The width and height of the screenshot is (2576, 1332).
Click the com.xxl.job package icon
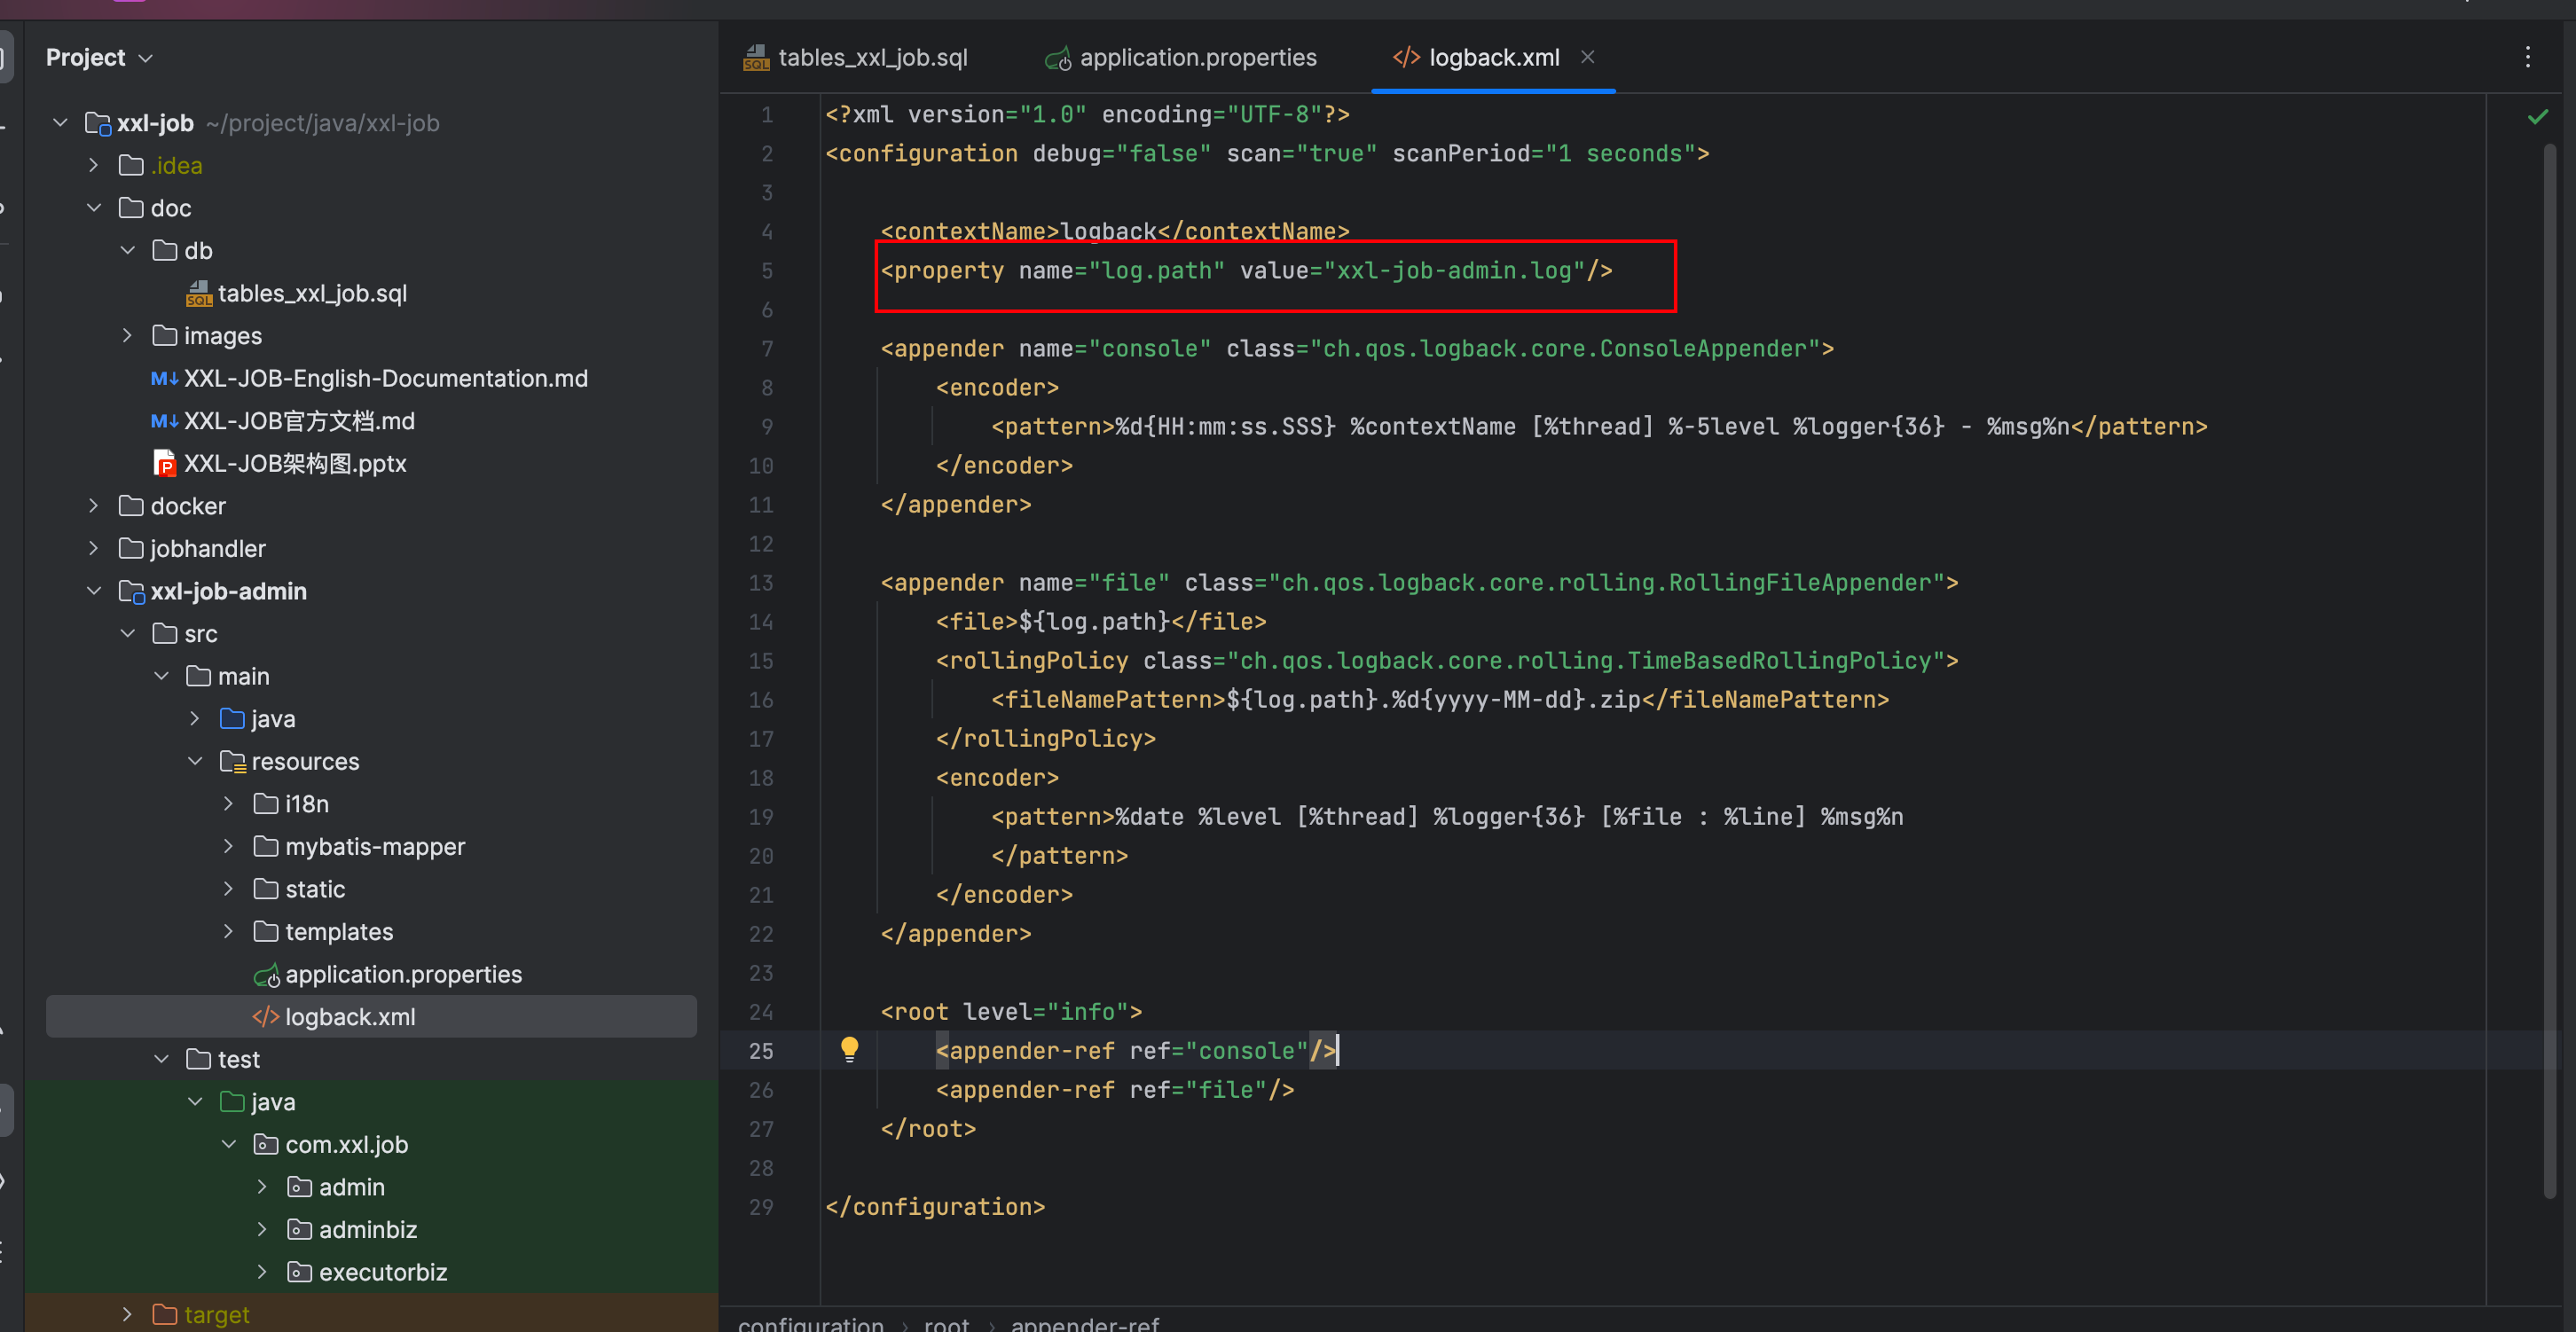(x=266, y=1144)
